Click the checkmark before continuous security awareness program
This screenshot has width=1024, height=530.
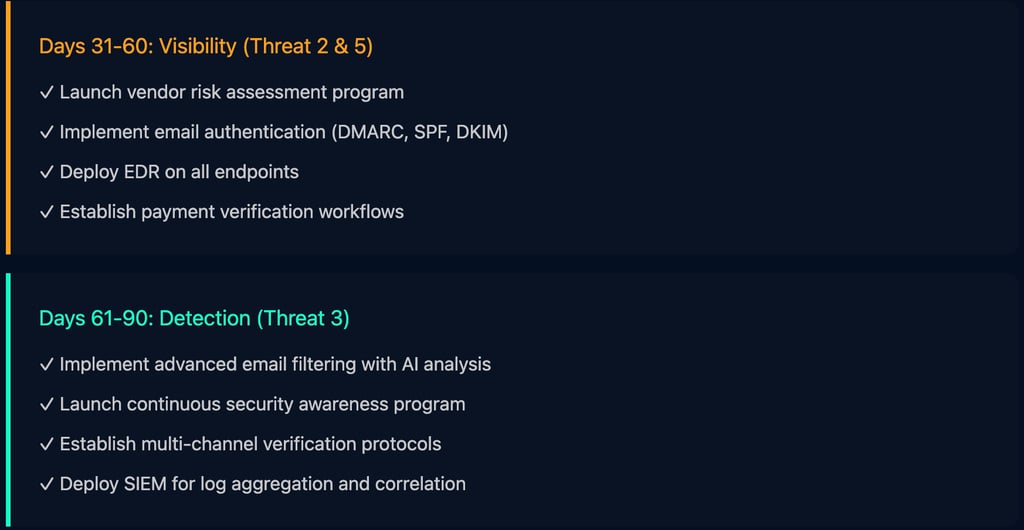pos(46,405)
